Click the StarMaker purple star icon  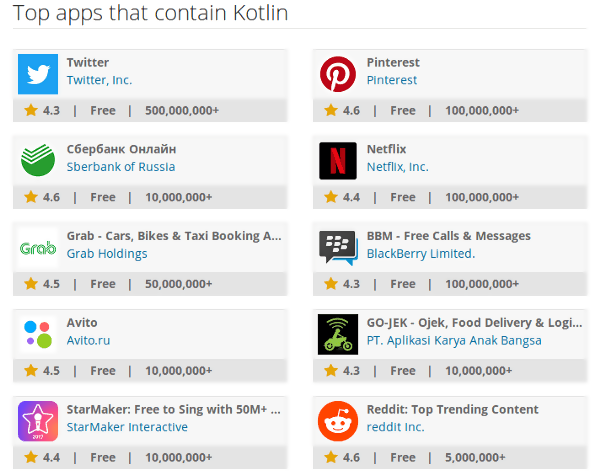pyautogui.click(x=38, y=420)
